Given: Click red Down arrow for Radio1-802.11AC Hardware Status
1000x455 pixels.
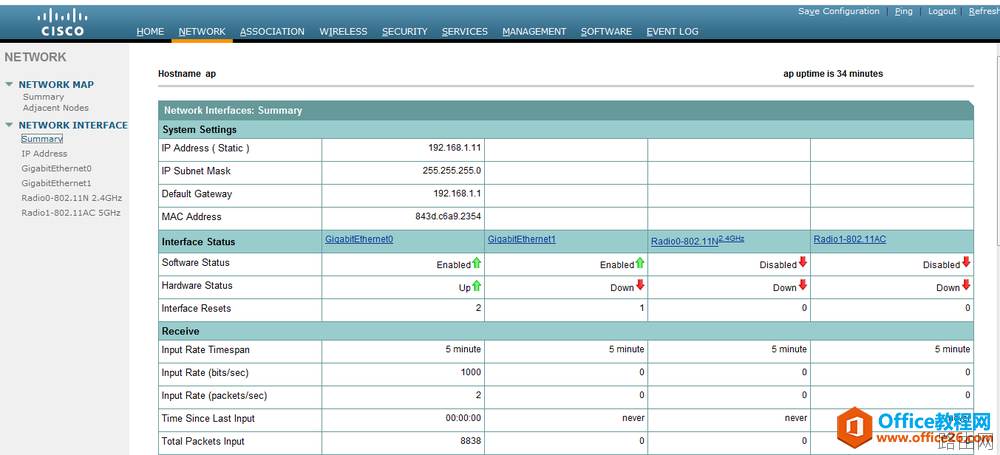Looking at the screenshot, I should [966, 286].
